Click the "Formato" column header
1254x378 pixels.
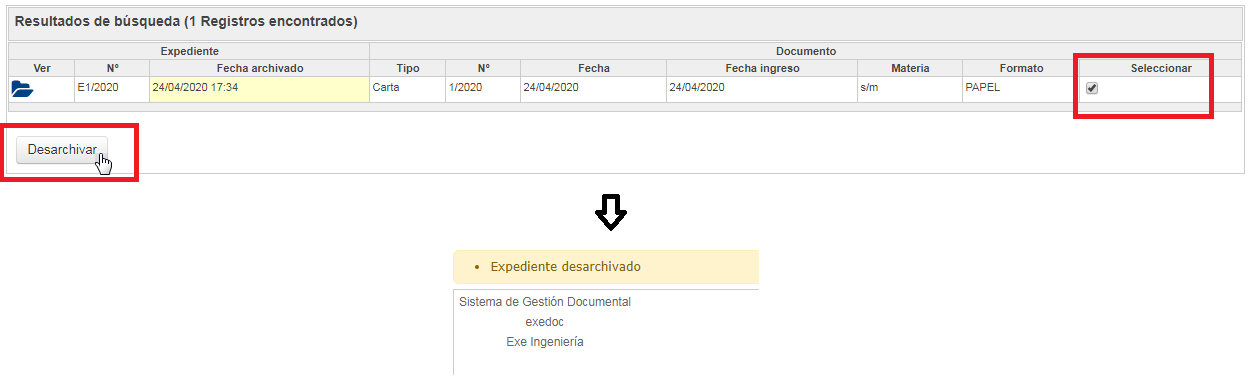pyautogui.click(x=1021, y=68)
